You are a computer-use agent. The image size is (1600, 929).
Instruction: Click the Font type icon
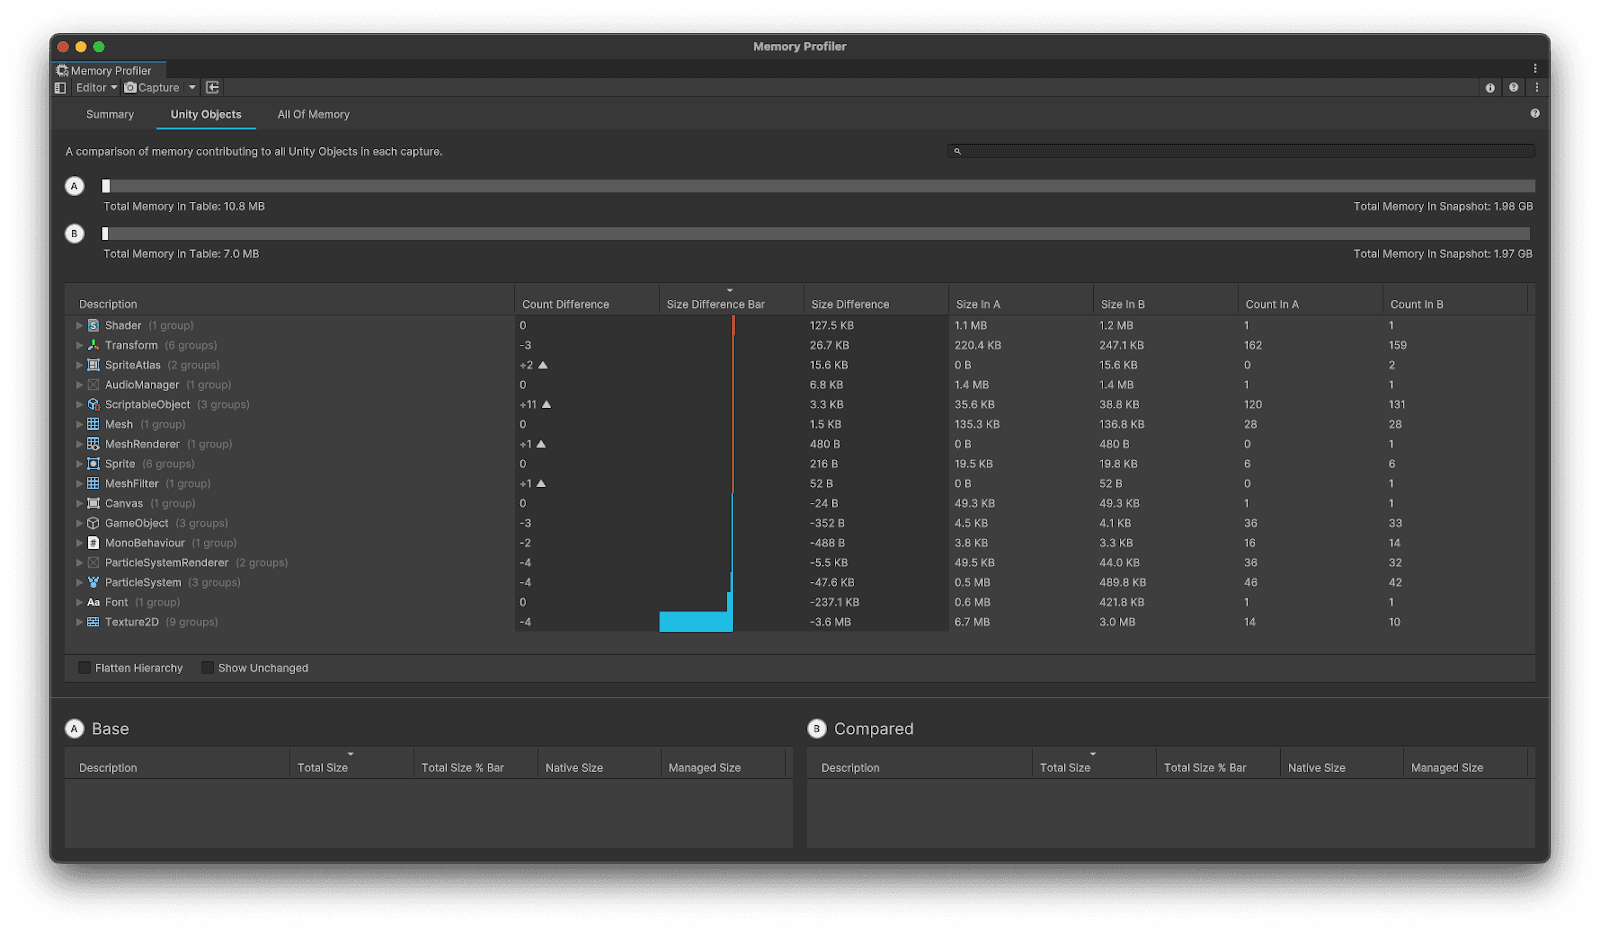(93, 602)
